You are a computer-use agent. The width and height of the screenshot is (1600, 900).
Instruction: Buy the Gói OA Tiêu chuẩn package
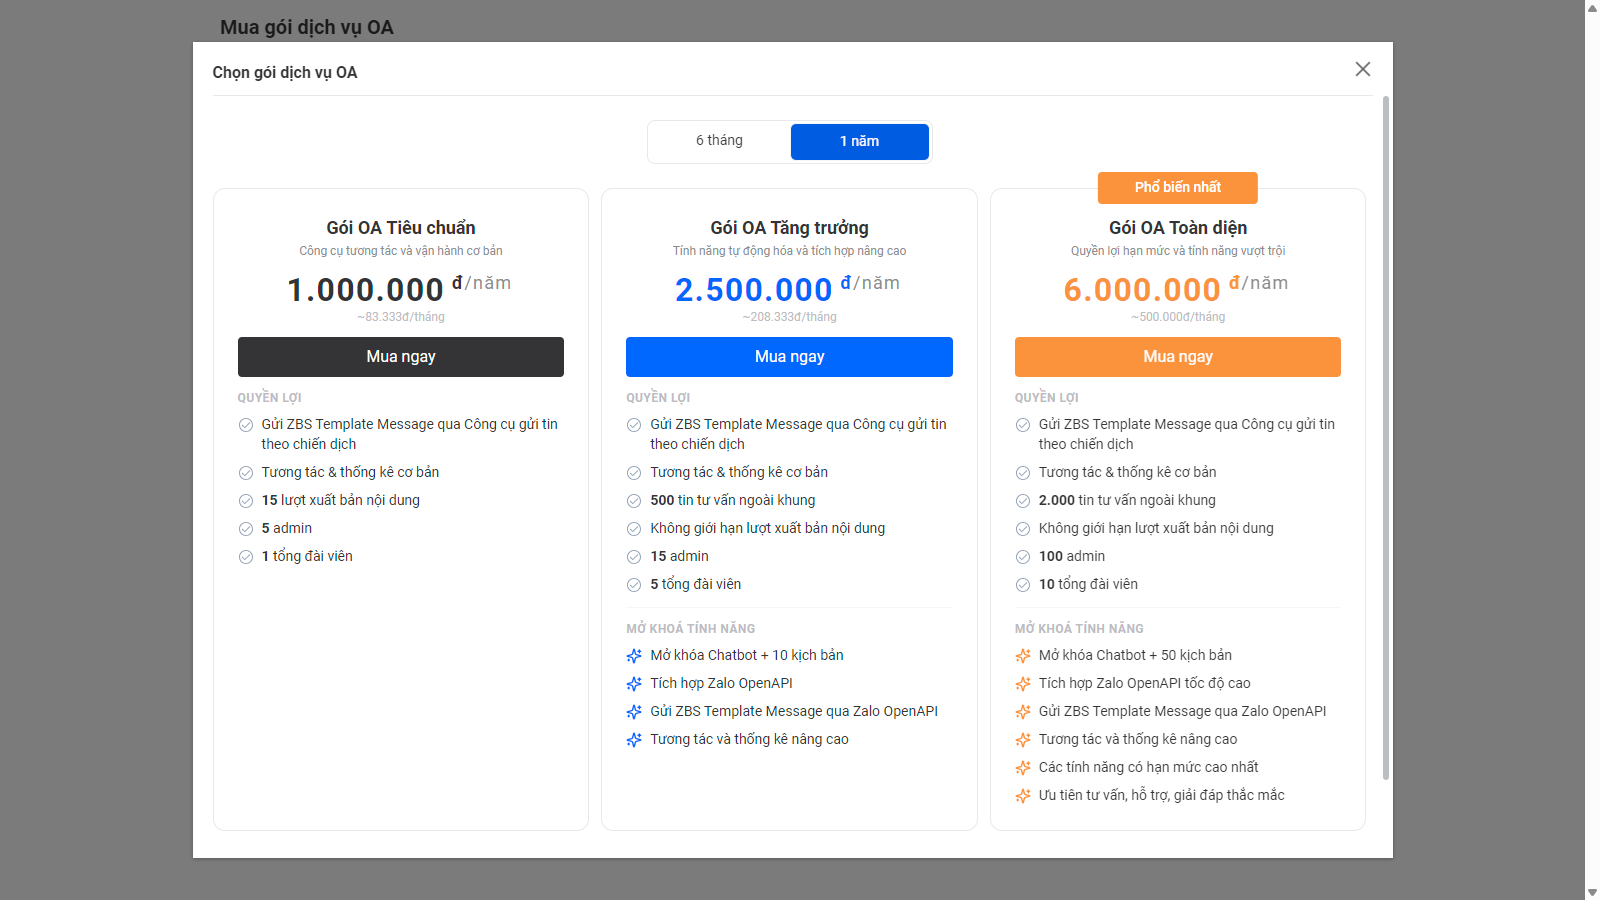[x=401, y=357]
